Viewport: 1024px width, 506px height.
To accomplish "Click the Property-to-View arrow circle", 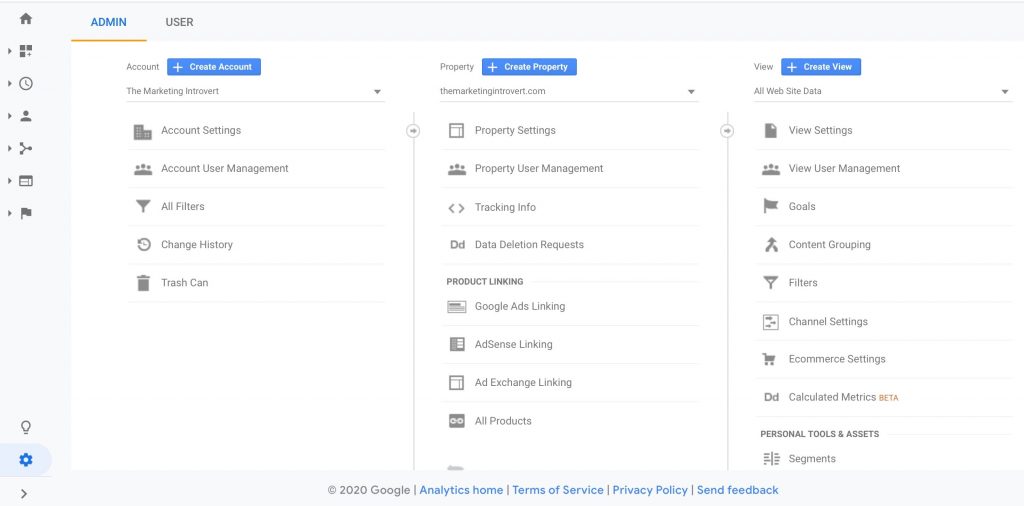I will 727,131.
